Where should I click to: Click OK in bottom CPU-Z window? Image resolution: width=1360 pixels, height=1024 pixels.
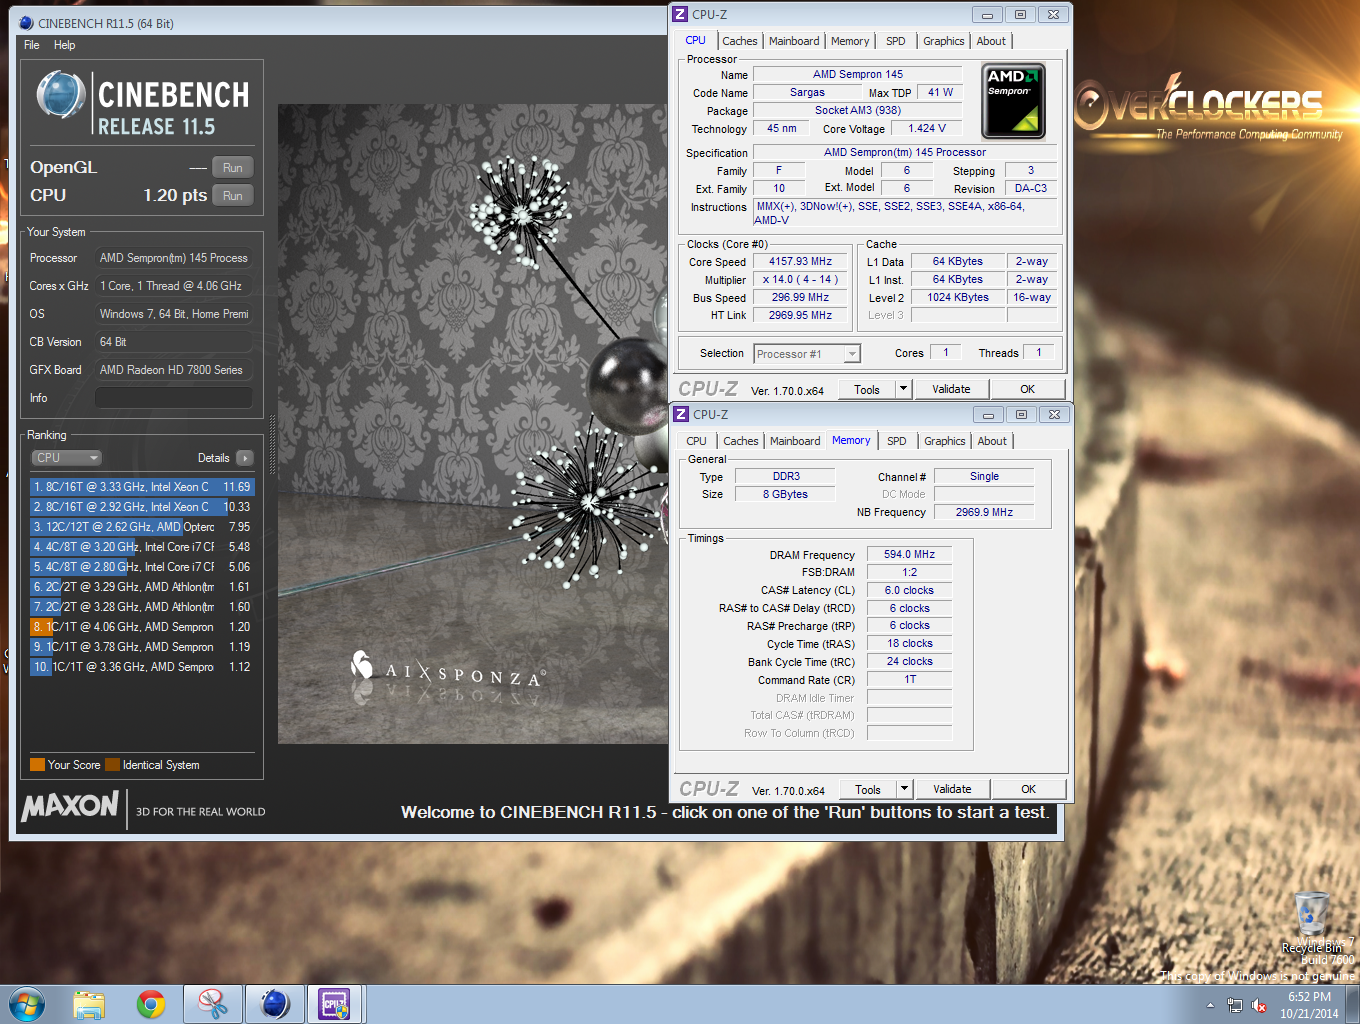[1028, 789]
